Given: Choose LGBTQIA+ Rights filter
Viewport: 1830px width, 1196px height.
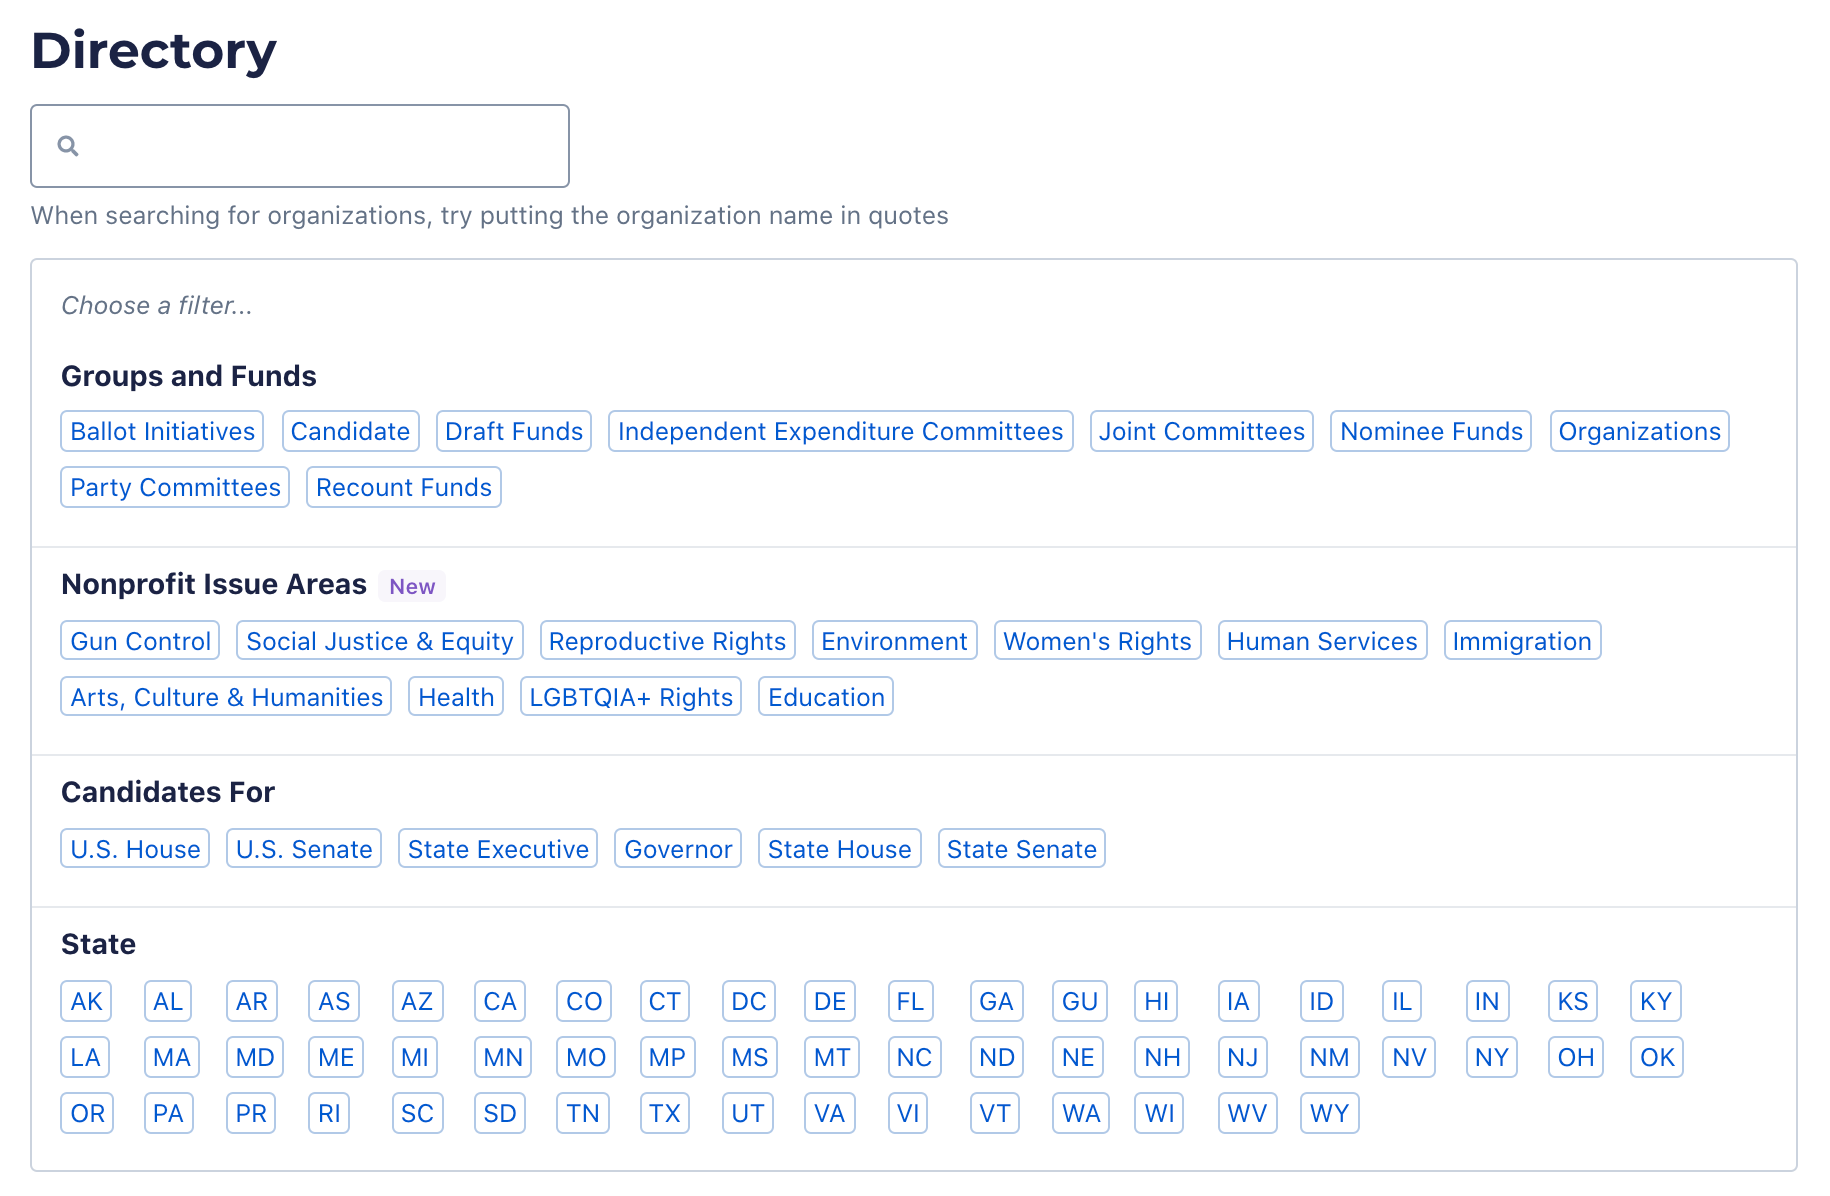Looking at the screenshot, I should click(x=631, y=697).
